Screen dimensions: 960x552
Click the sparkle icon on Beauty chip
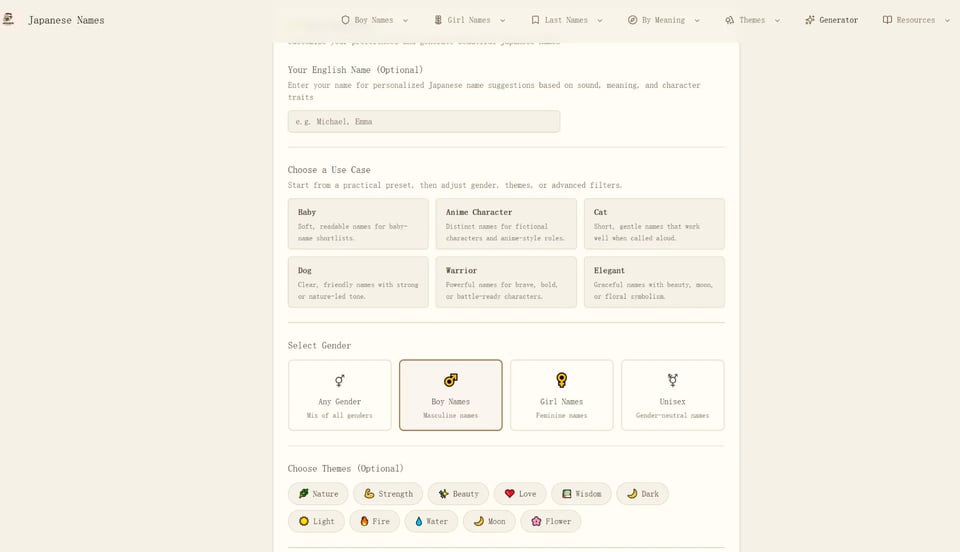tap(444, 493)
